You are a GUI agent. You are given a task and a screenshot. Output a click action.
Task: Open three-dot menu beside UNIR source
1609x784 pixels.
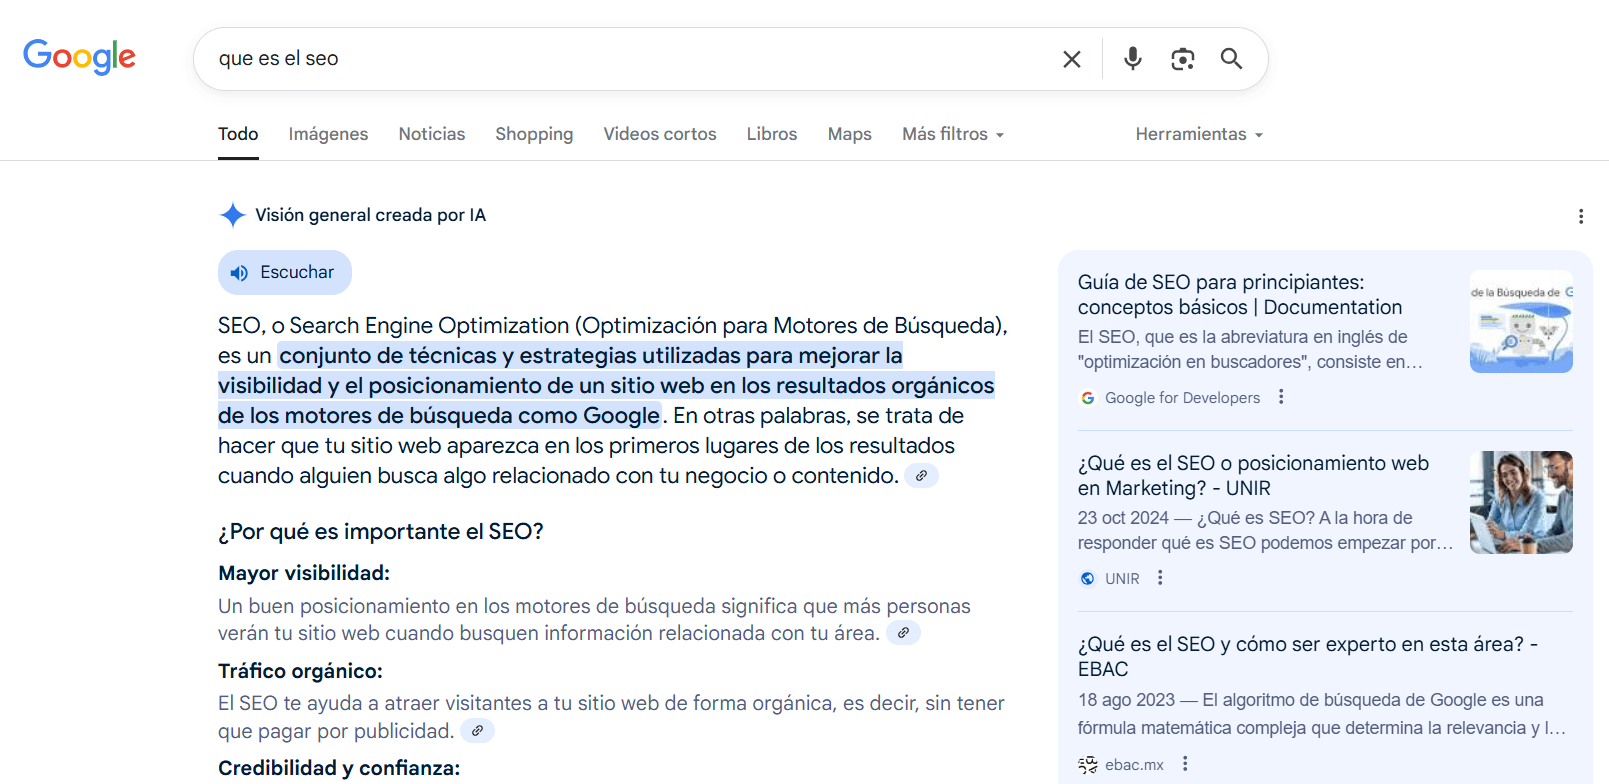pyautogui.click(x=1160, y=578)
